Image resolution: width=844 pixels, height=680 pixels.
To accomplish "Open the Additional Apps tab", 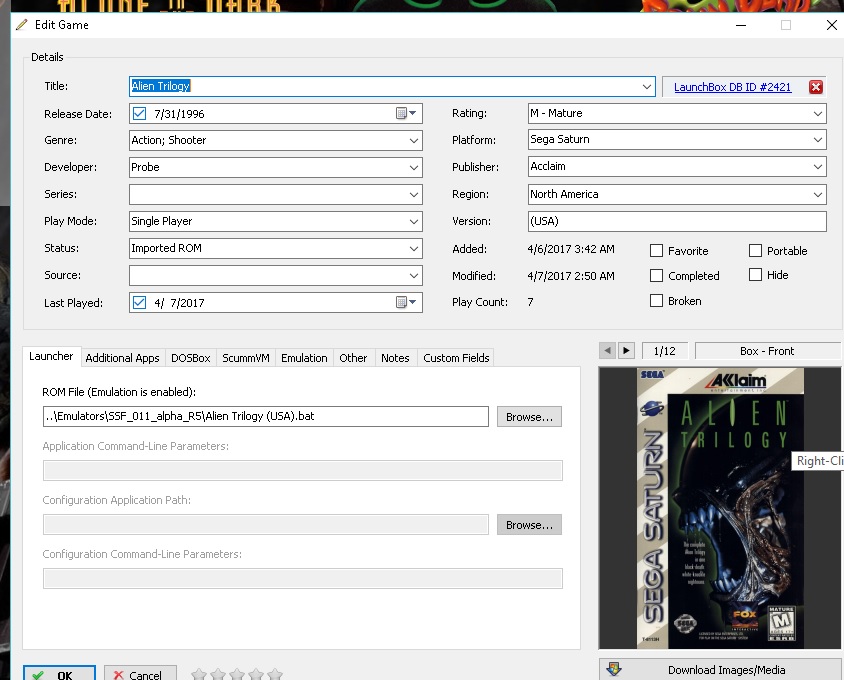I will coord(122,358).
